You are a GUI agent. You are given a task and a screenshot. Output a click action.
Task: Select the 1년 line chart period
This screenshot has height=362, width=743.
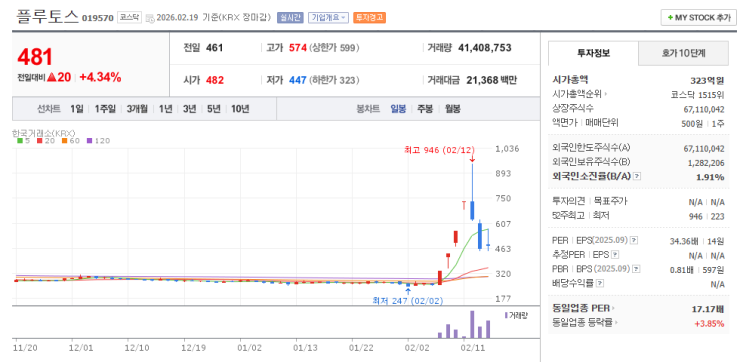(x=165, y=109)
